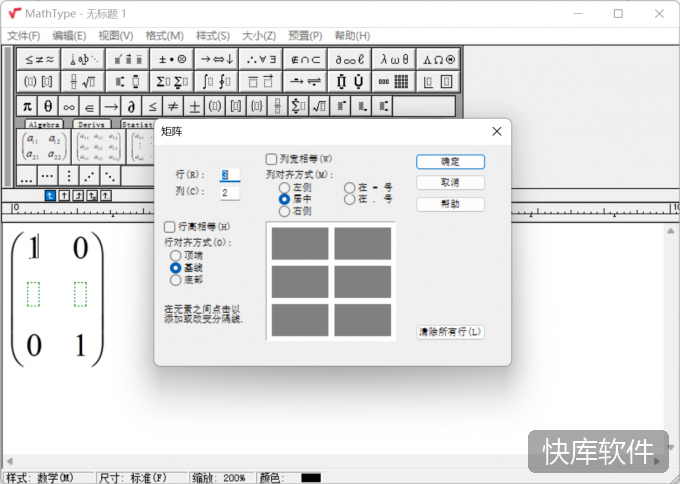Image resolution: width=680 pixels, height=484 pixels.
Task: Switch to the Algebra tab
Action: [x=44, y=124]
